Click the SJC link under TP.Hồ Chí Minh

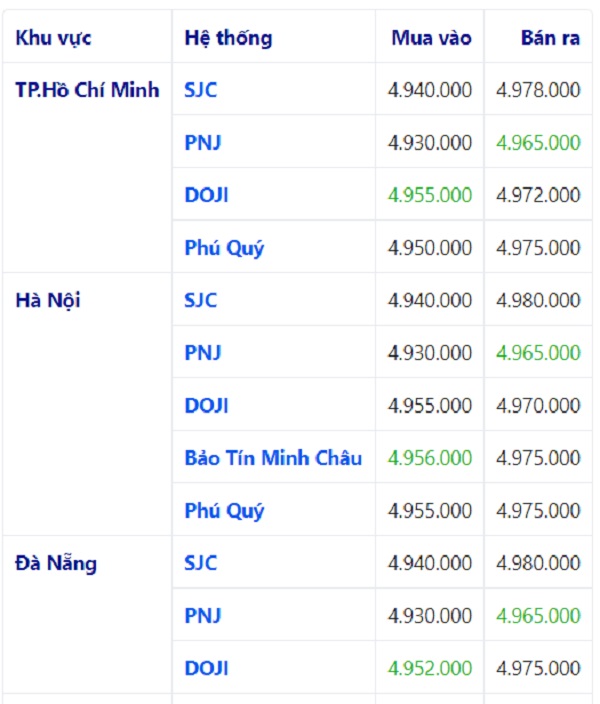point(201,90)
